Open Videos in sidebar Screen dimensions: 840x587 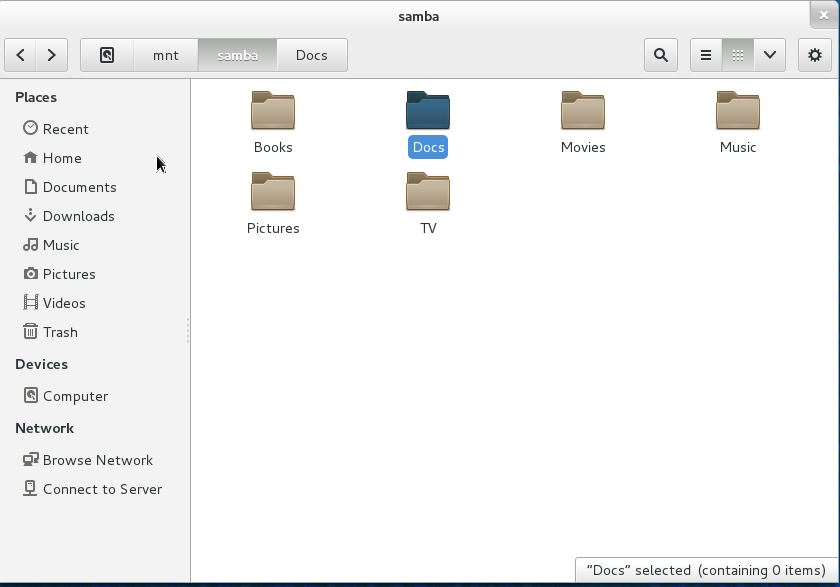click(64, 303)
